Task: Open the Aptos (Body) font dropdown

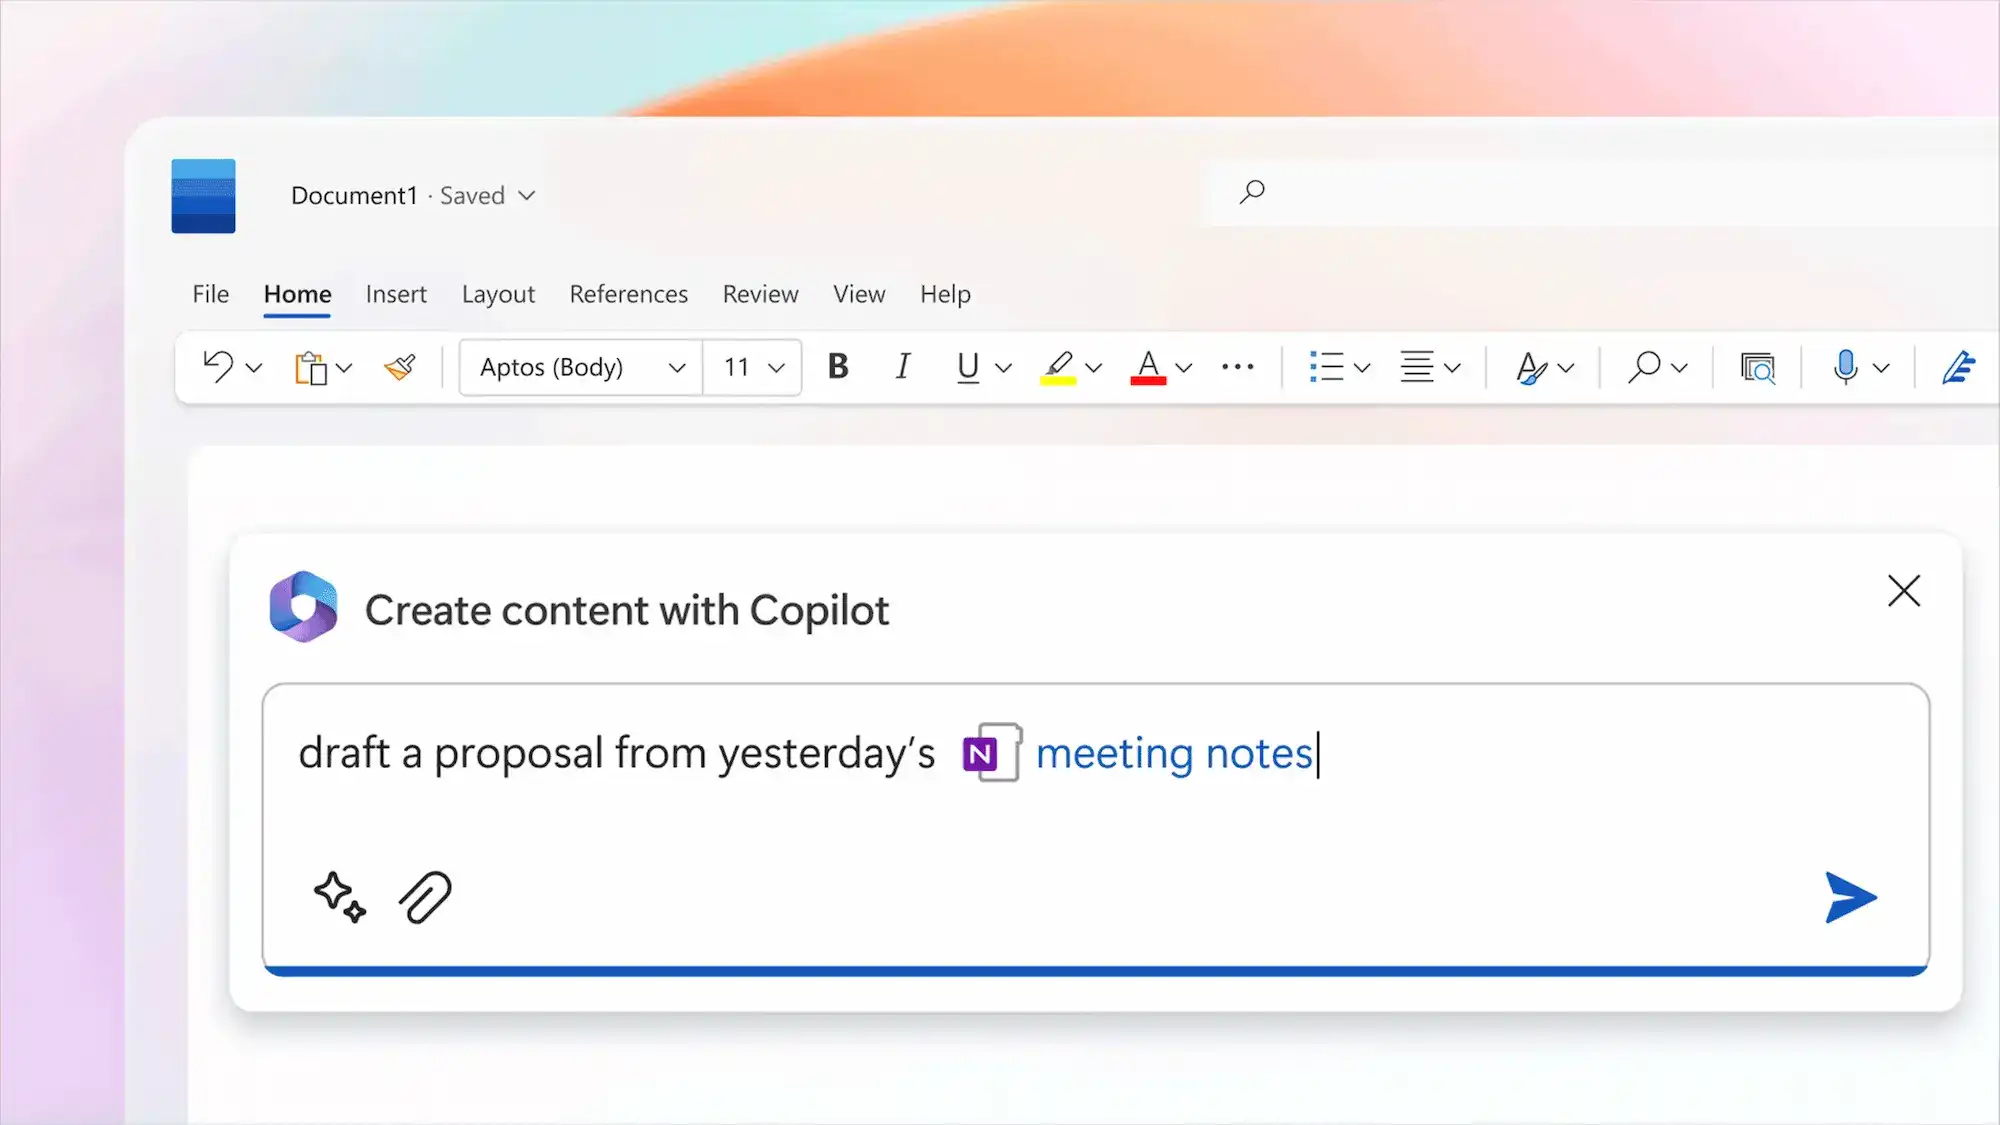Action: 582,367
